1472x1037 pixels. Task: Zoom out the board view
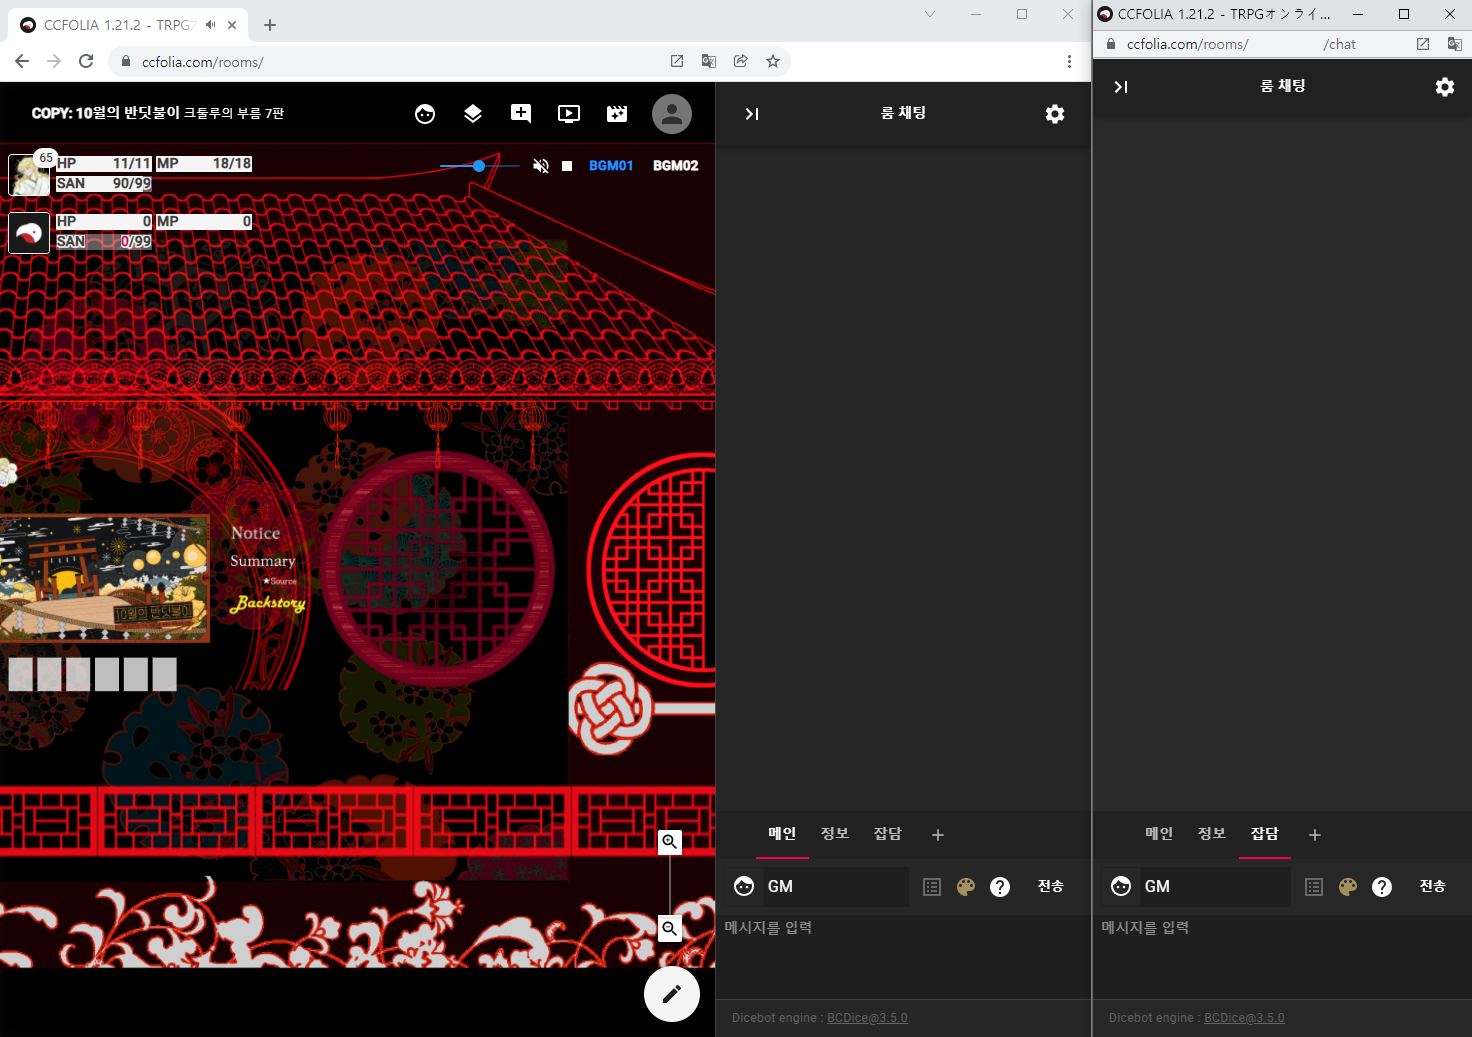pos(670,929)
